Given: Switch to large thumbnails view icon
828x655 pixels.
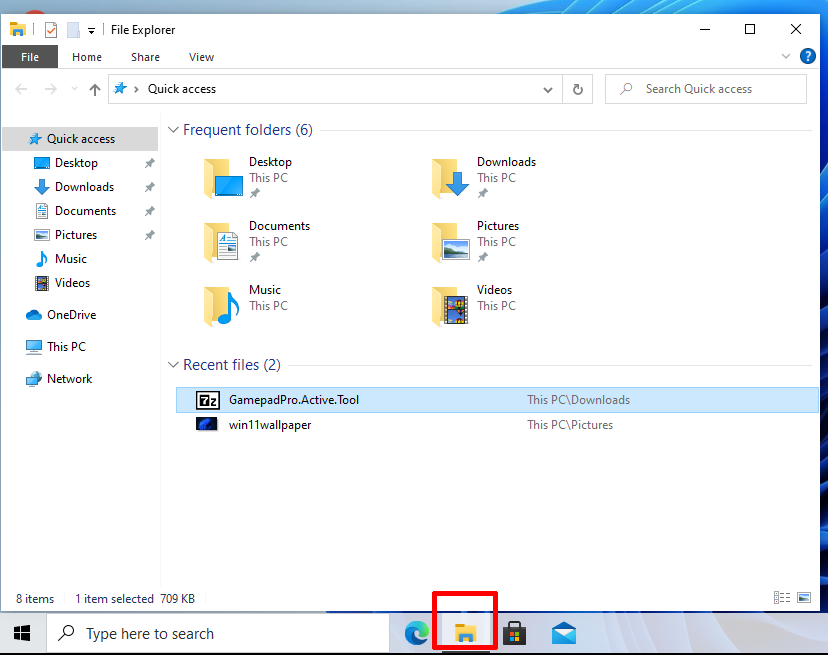Looking at the screenshot, I should [x=804, y=597].
